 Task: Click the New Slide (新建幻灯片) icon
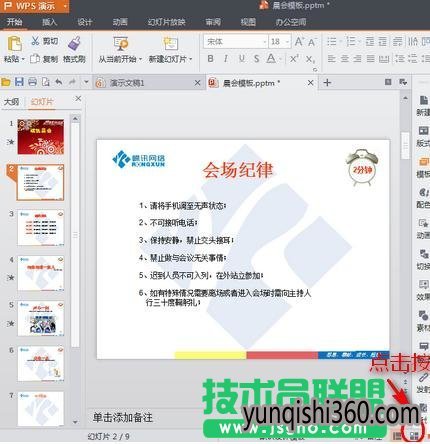171,44
